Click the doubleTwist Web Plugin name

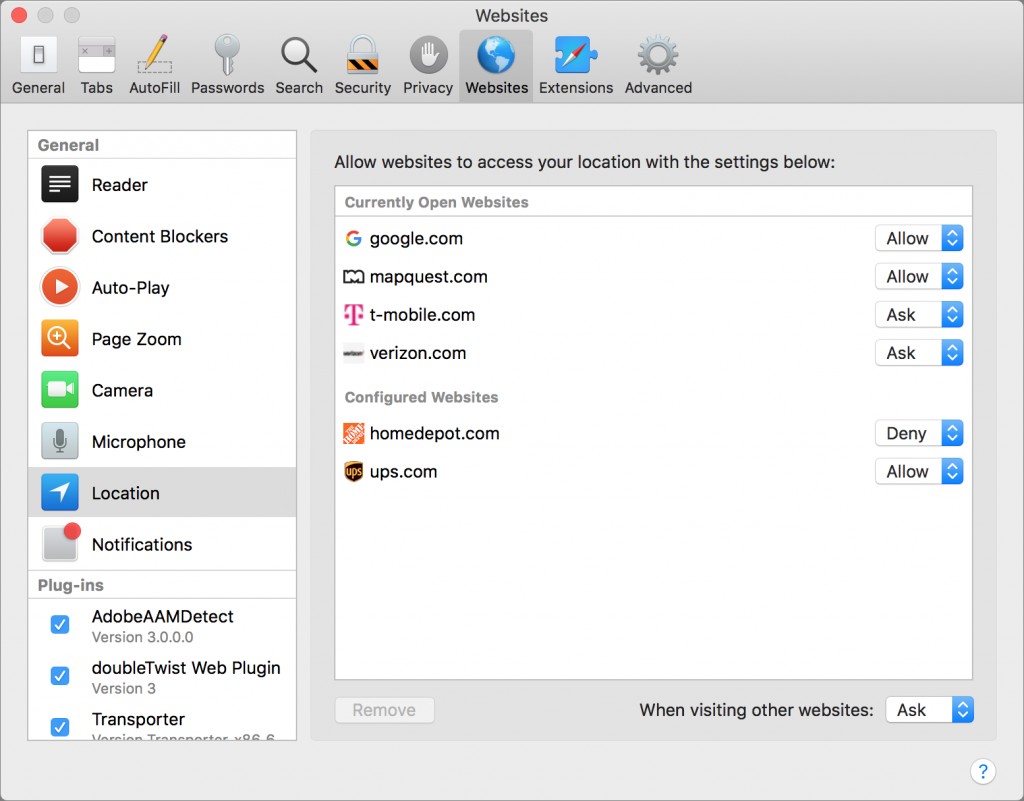coord(186,668)
